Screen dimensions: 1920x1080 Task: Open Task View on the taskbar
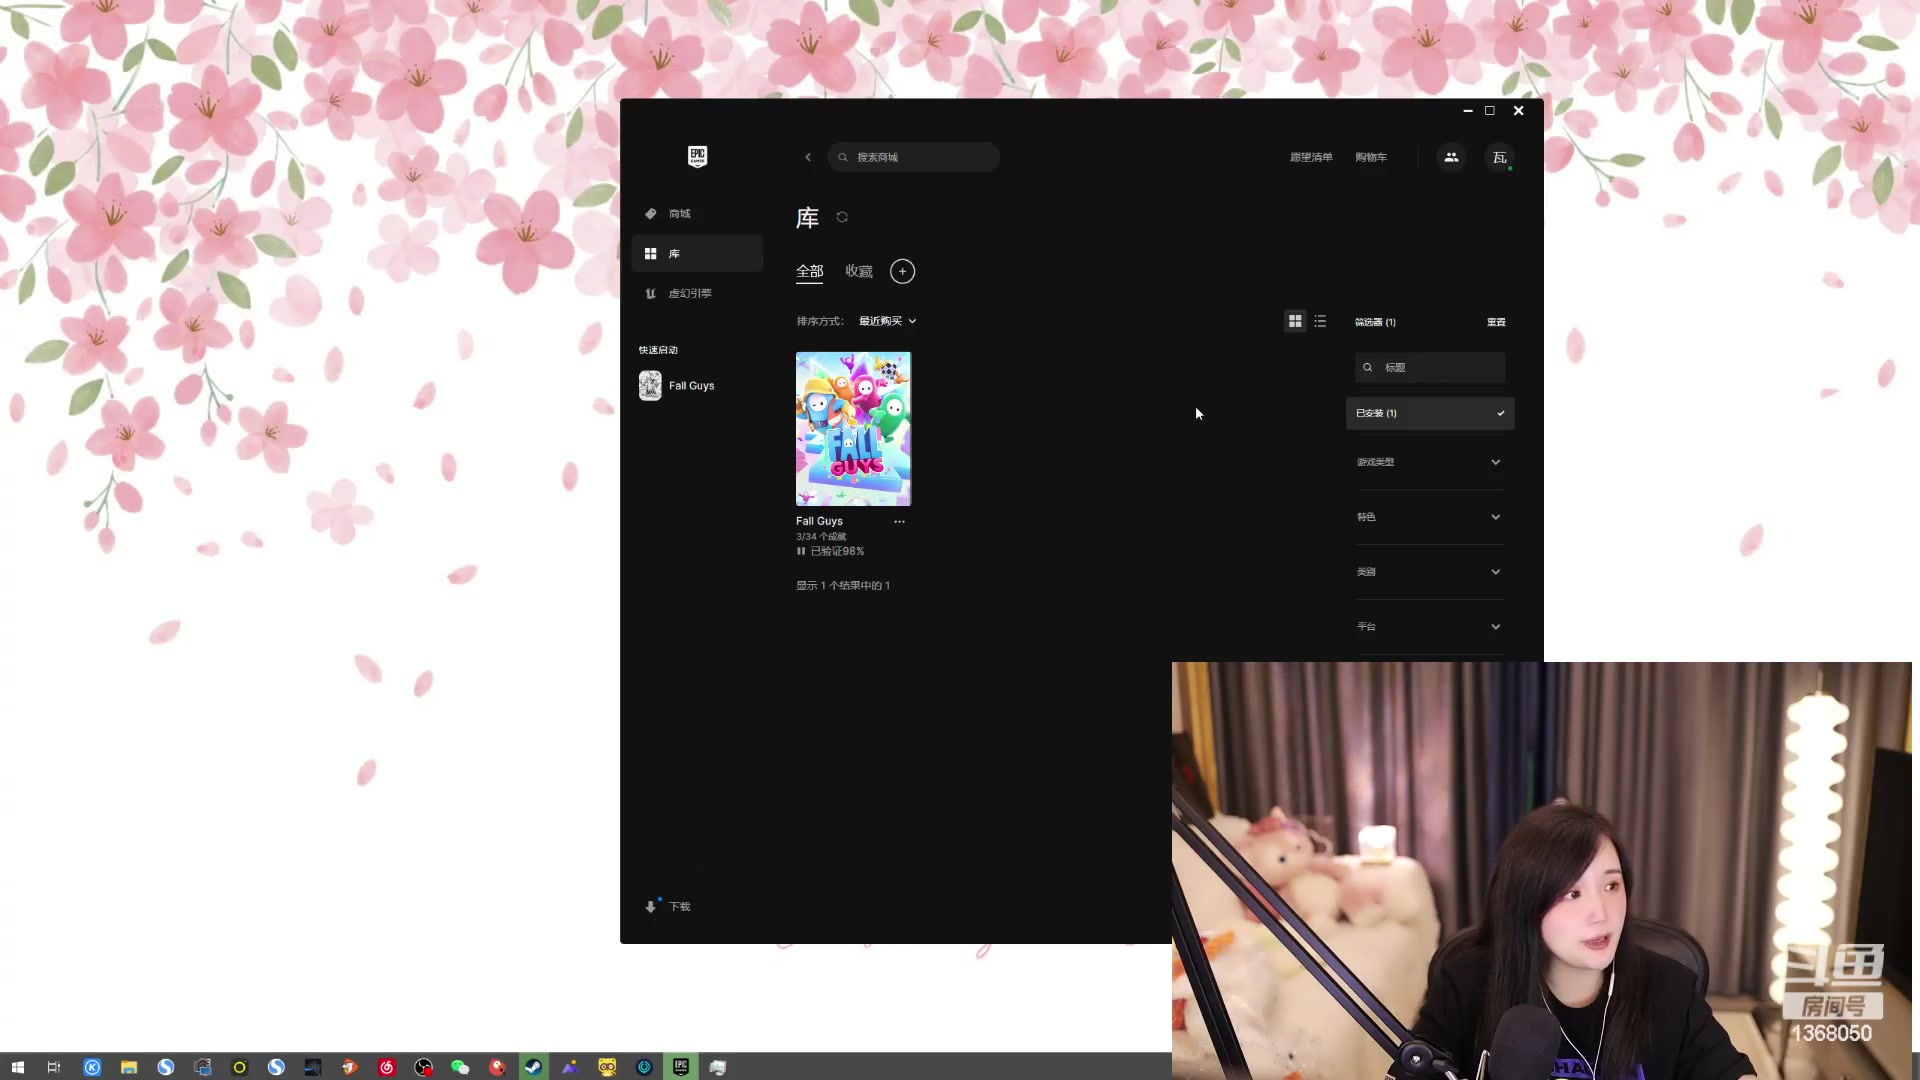pyautogui.click(x=54, y=1067)
